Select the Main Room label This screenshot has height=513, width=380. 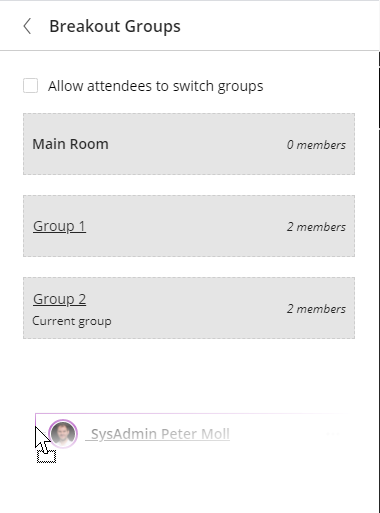pyautogui.click(x=70, y=144)
